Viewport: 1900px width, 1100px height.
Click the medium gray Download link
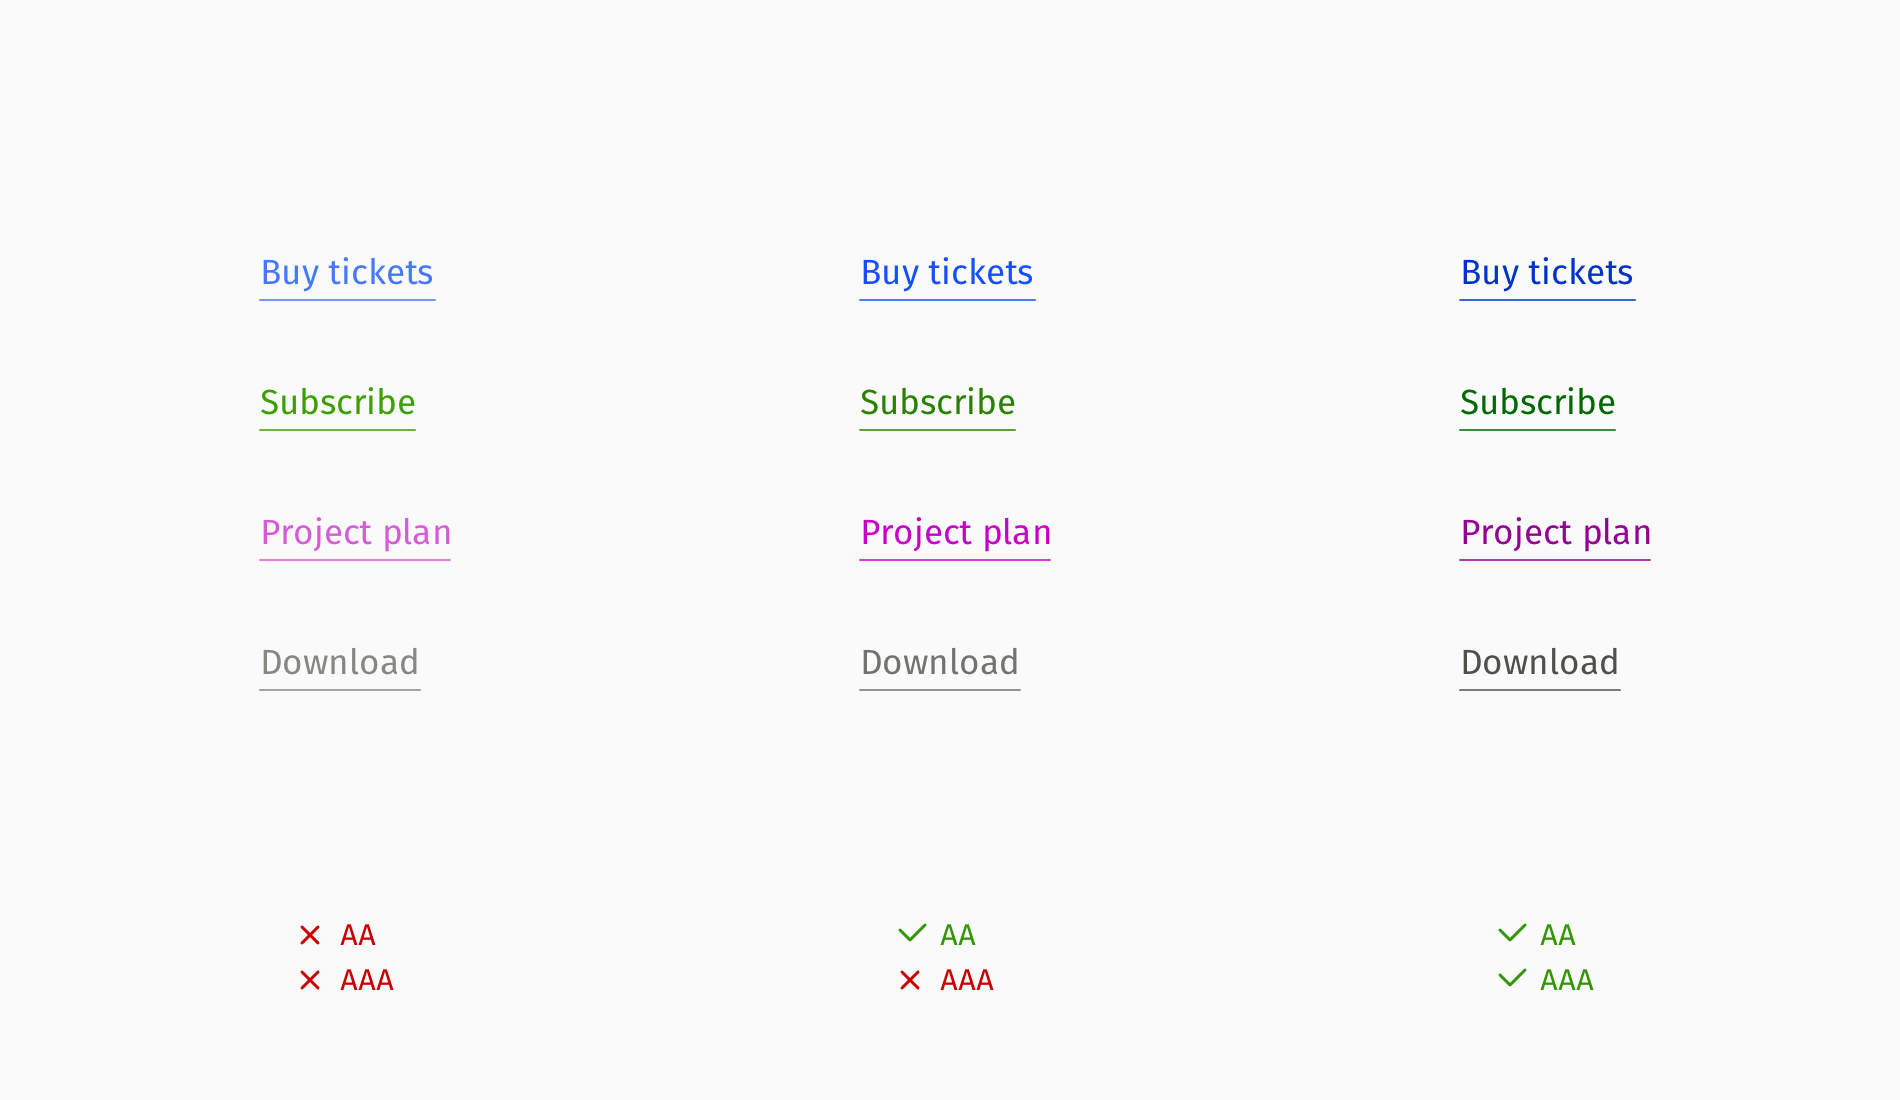pos(940,663)
